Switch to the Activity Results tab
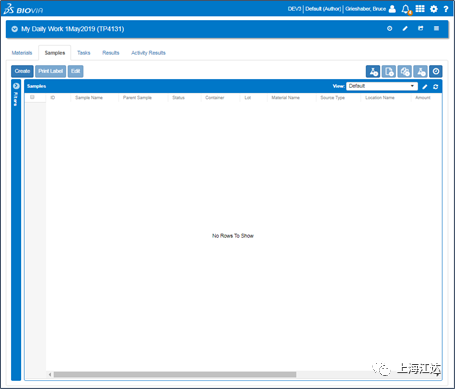 (x=148, y=53)
